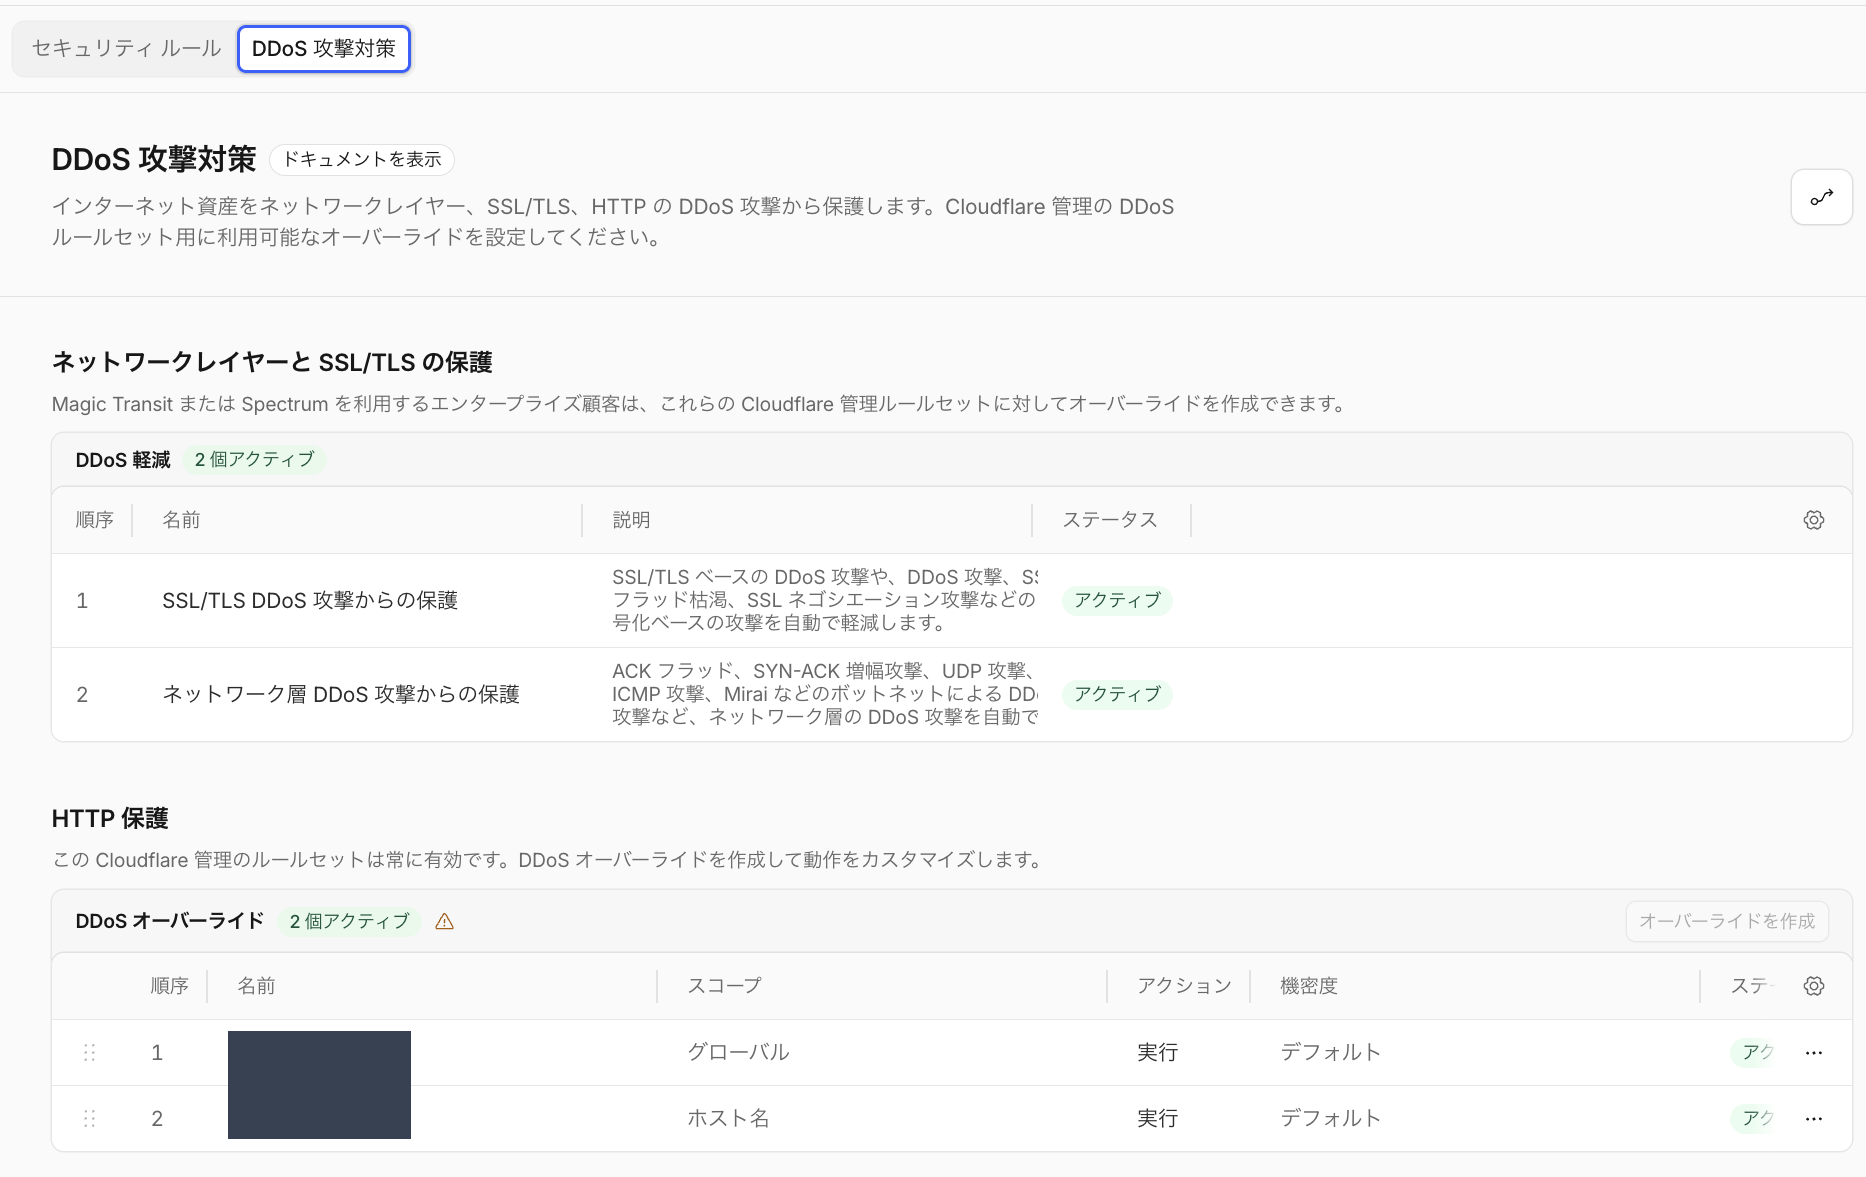1866x1177 pixels.
Task: Click the 2 個アクティブ badge in DDoS オーバーライド
Action: [350, 921]
